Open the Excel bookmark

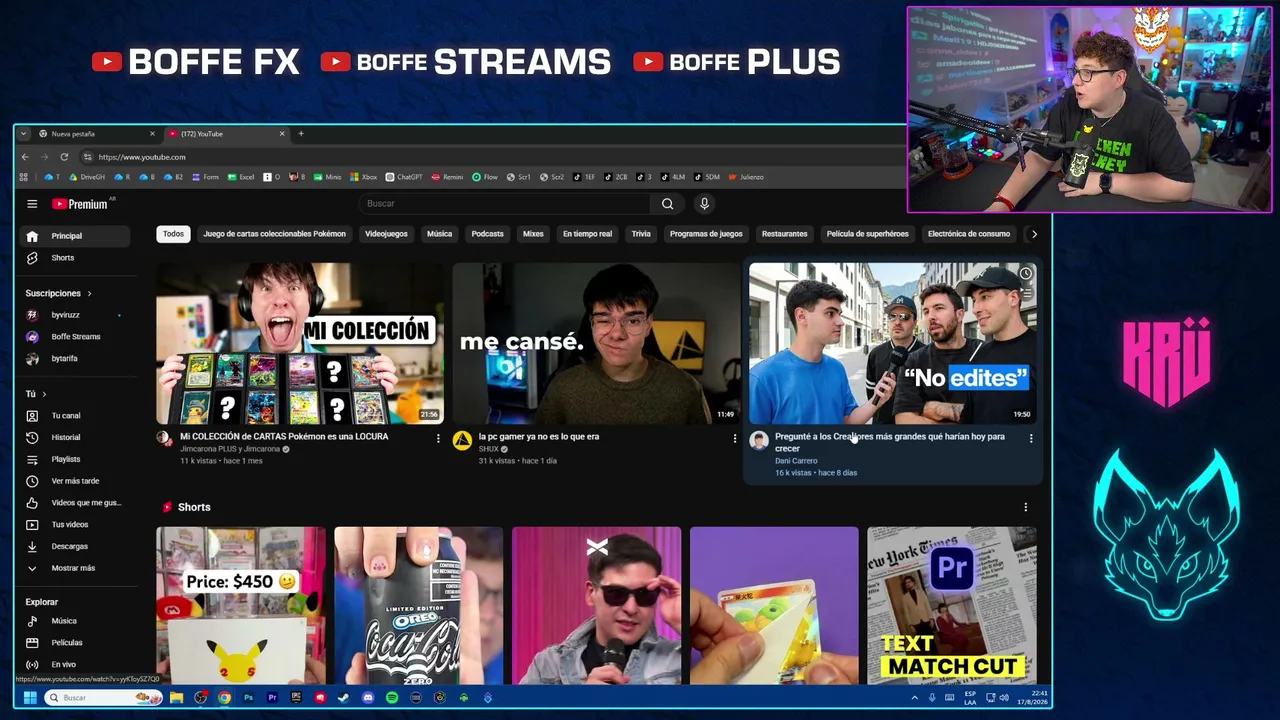[241, 177]
